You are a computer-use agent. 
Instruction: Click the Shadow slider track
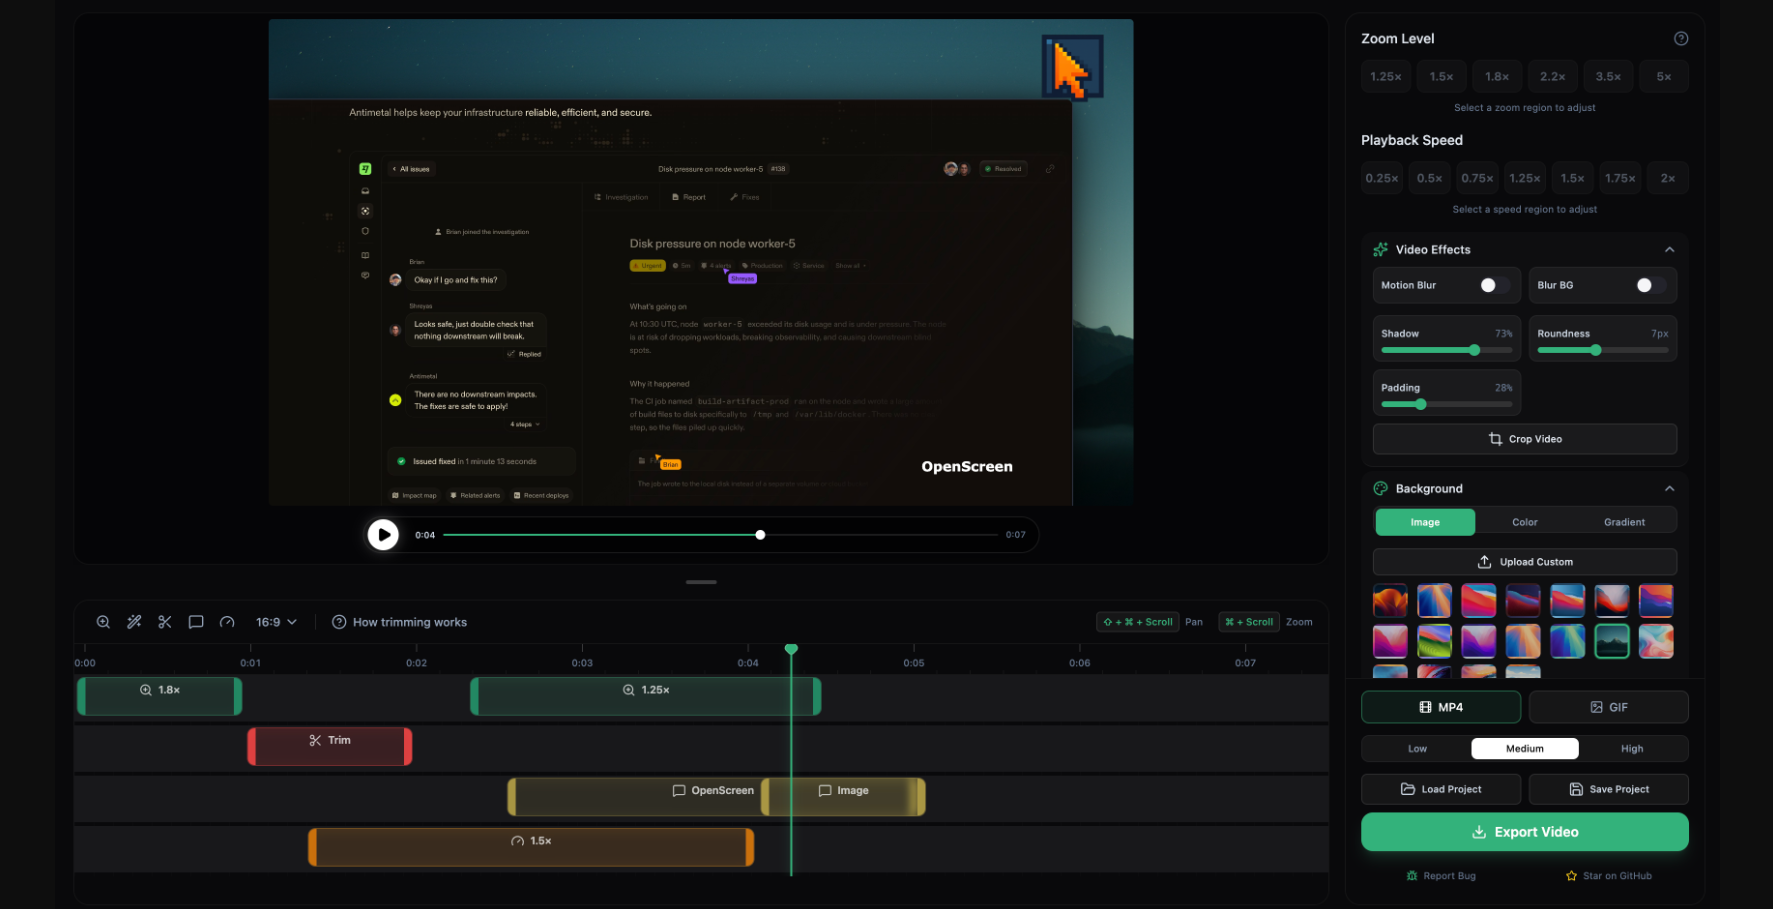[x=1445, y=350]
